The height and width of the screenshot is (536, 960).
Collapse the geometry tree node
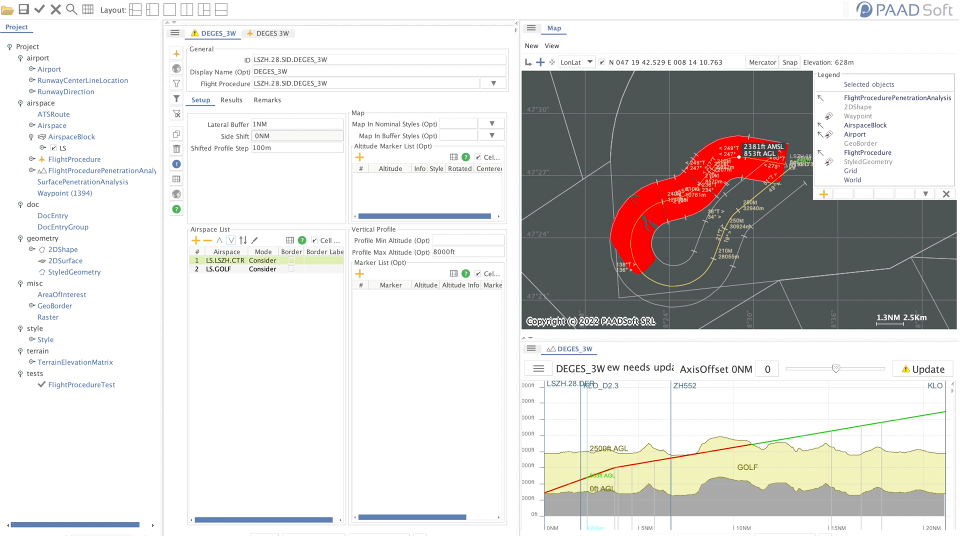tap(20, 238)
